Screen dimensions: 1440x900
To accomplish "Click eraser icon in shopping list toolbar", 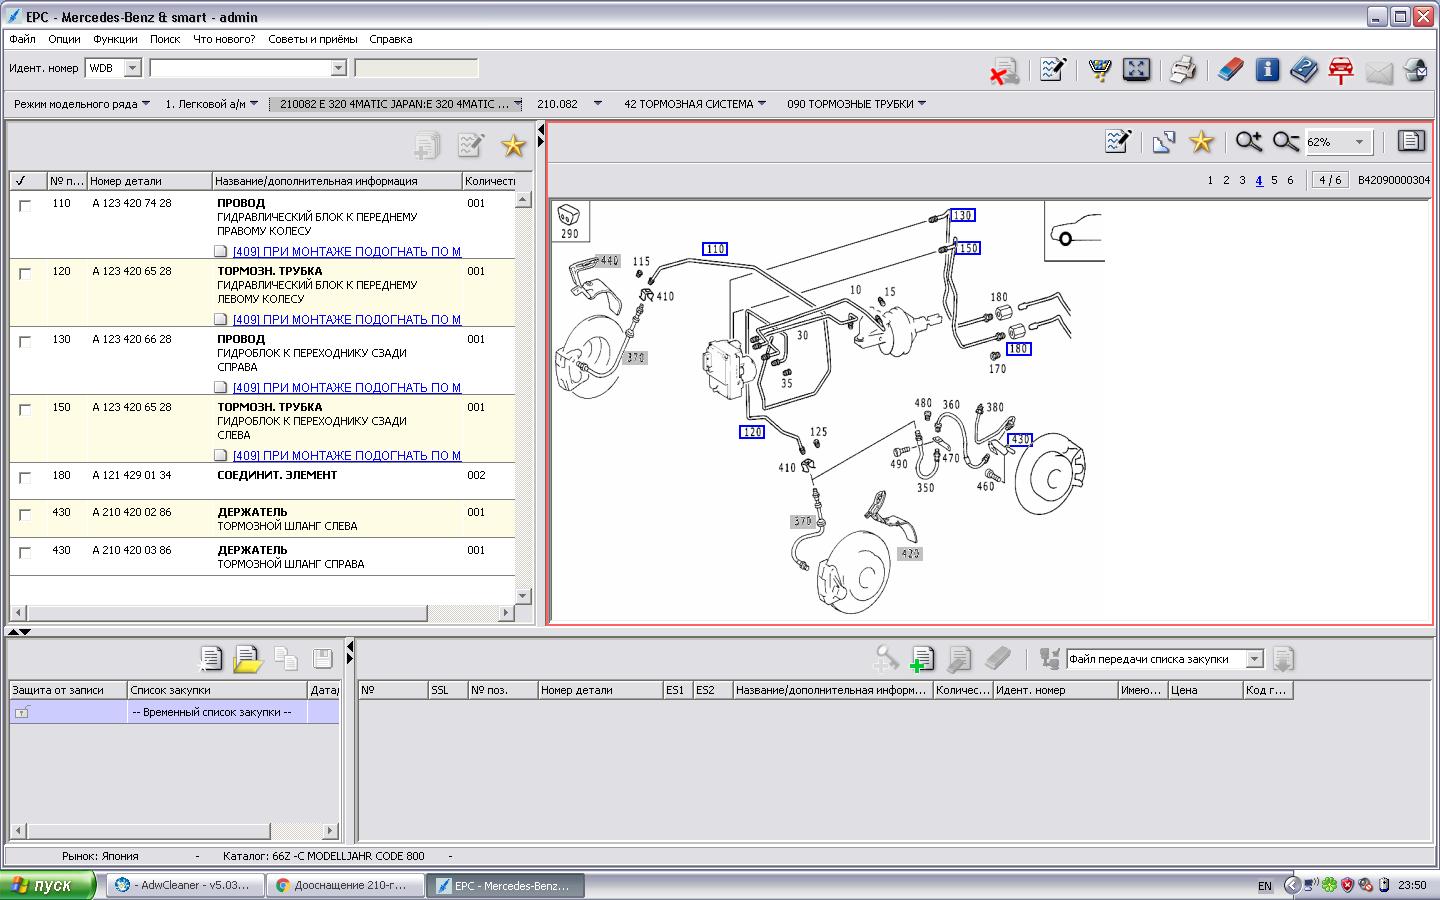I will coord(998,658).
